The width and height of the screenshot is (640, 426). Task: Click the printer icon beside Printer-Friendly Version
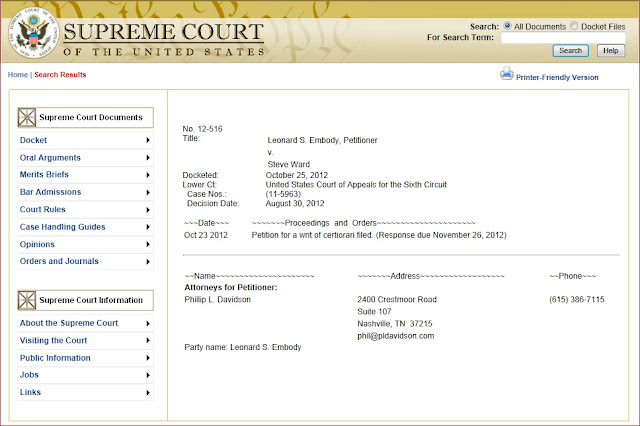507,74
